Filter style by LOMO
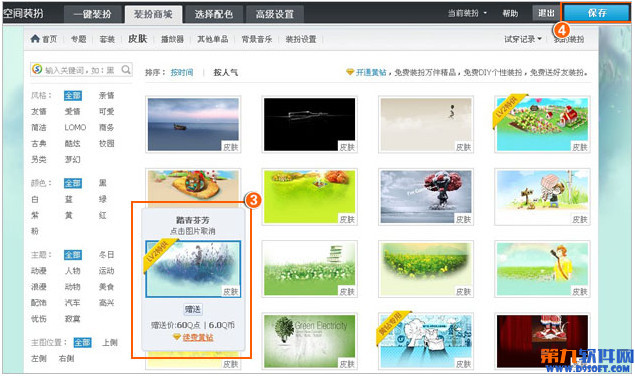The height and width of the screenshot is (376, 635). click(x=75, y=127)
